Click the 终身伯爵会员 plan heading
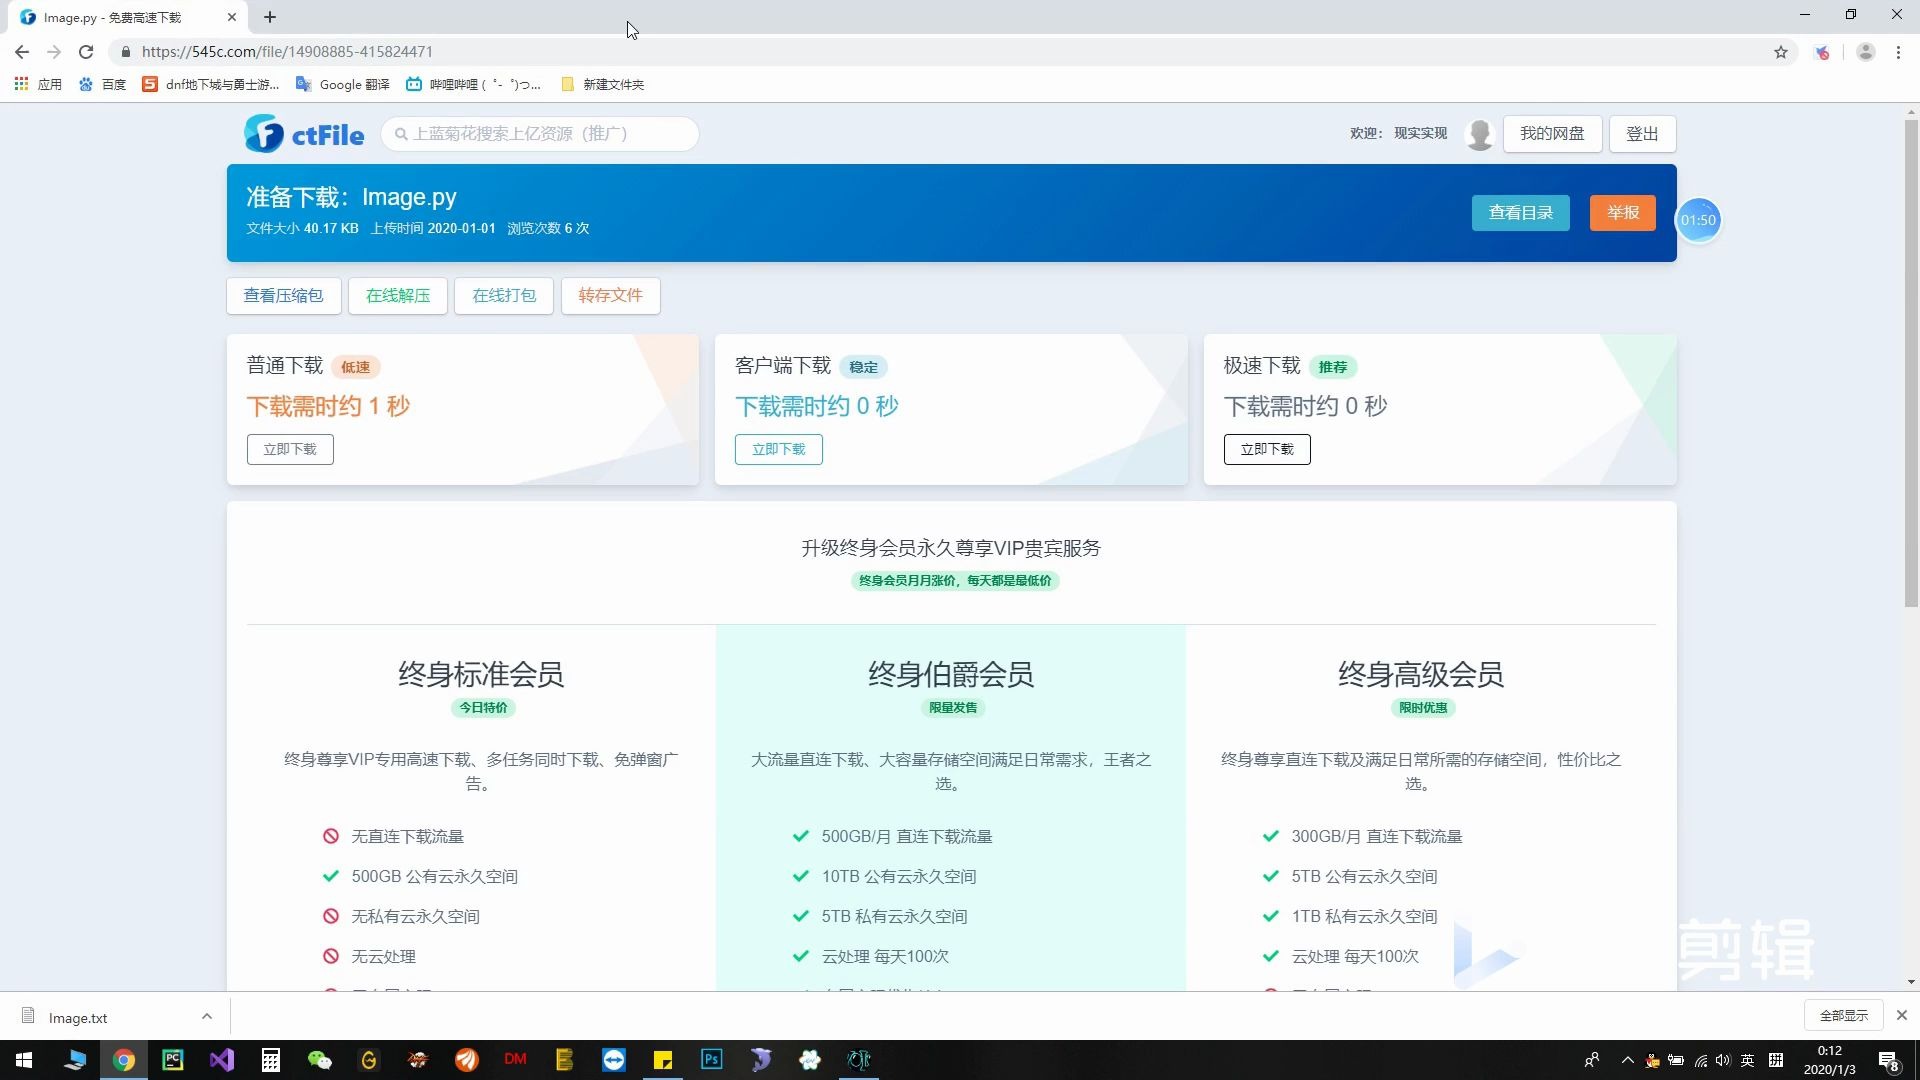Screen dimensions: 1920x1080 [951, 675]
